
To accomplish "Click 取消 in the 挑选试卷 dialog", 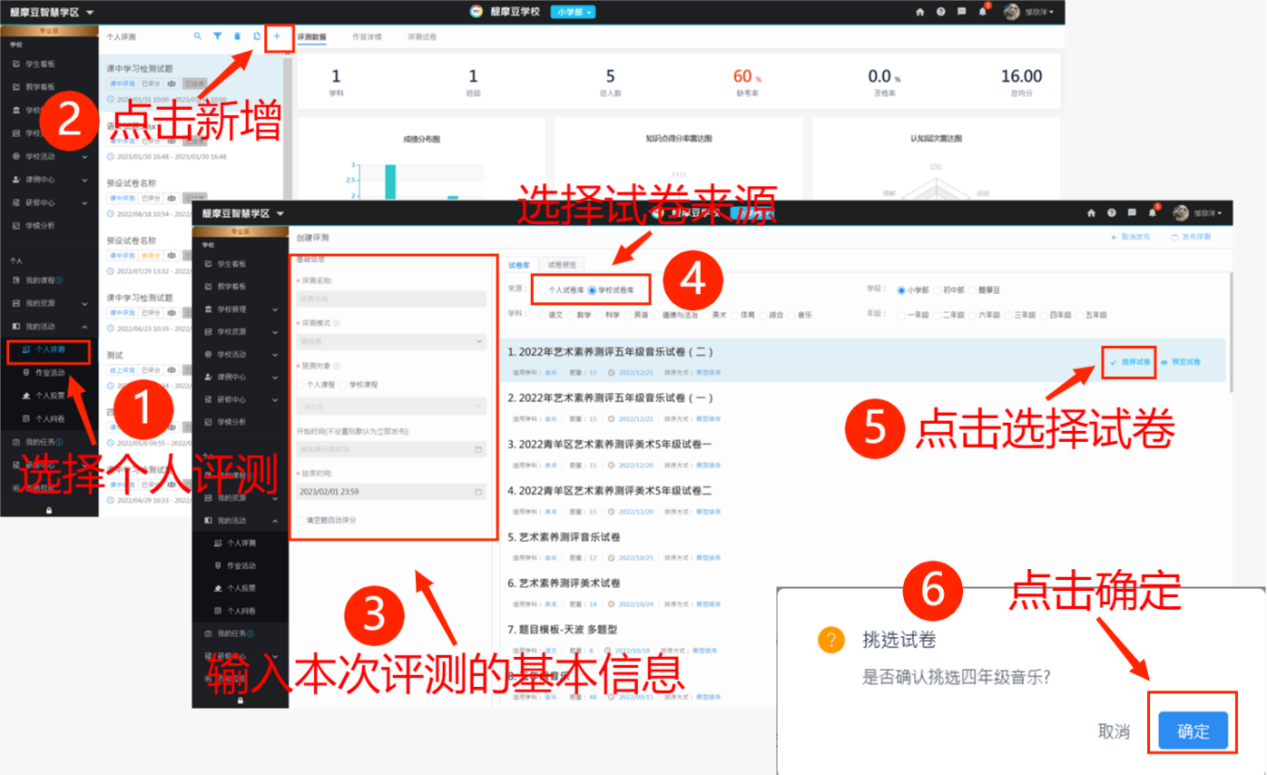I will 1113,731.
